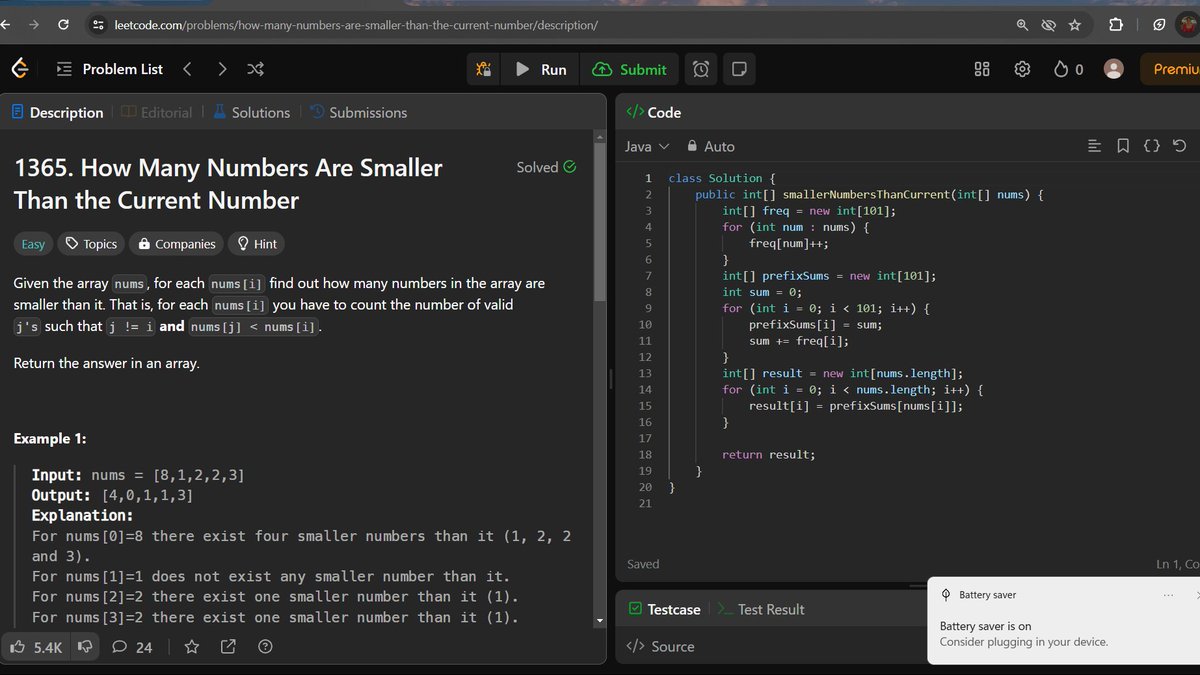Click the description panel vertical scrollbar

[x=600, y=220]
